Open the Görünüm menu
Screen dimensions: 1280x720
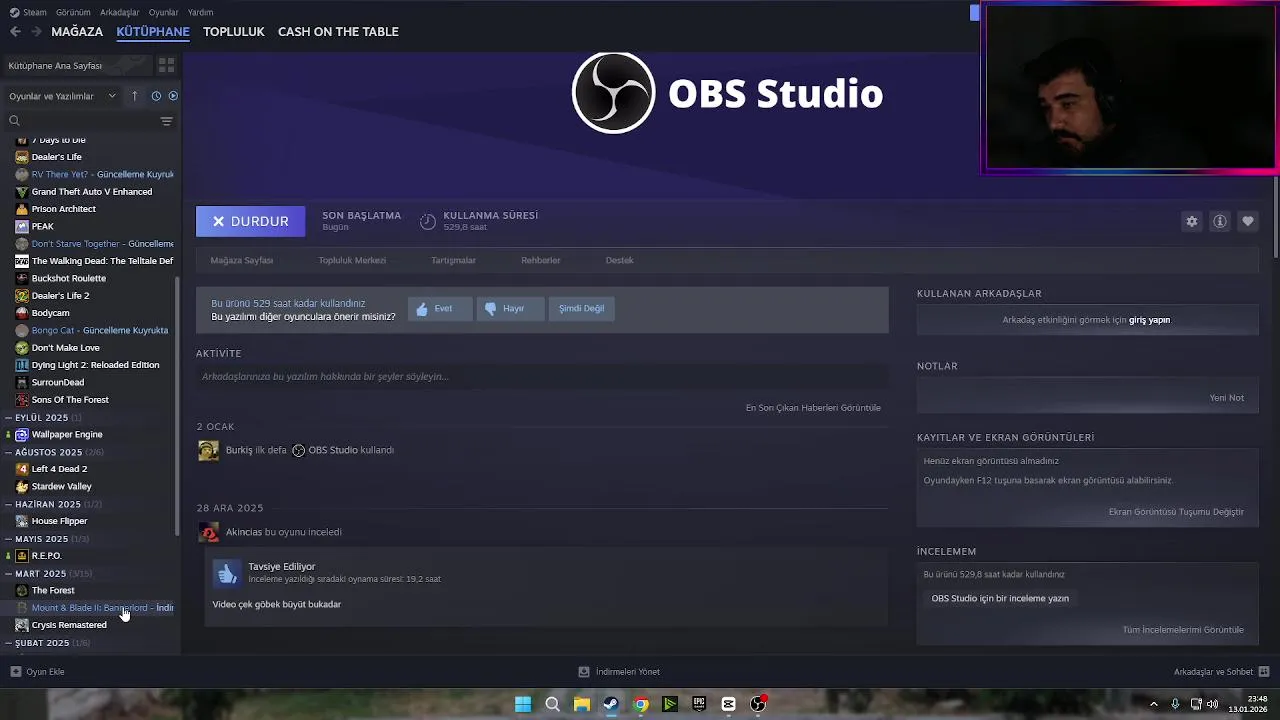pos(73,12)
